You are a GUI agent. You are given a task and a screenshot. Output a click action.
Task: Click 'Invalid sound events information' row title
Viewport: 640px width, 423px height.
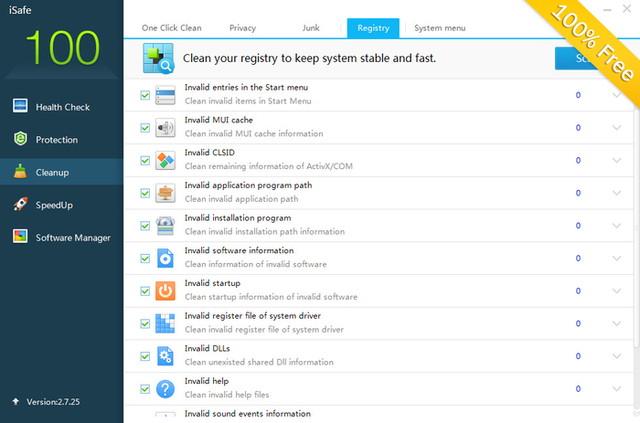click(x=247, y=414)
